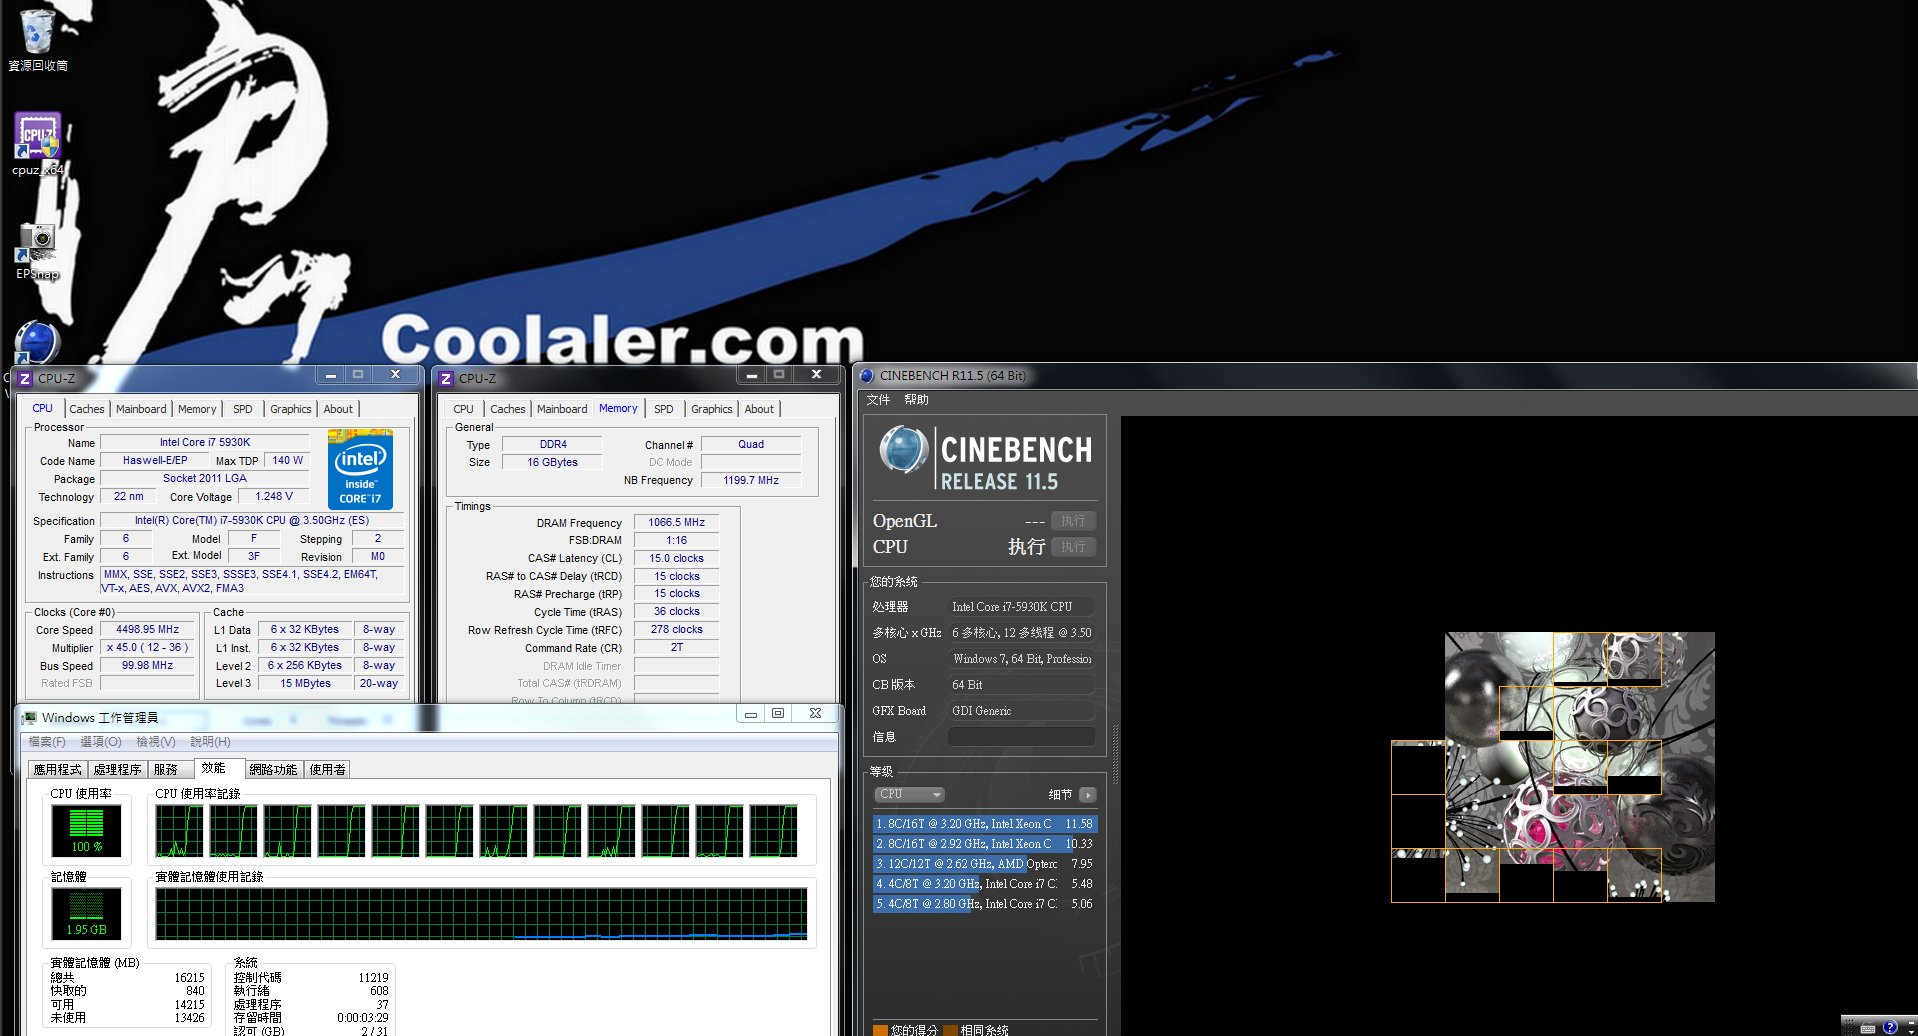Open the Recycle Bin (資源回收筒) desktop icon
1918x1036 pixels.
[x=37, y=40]
